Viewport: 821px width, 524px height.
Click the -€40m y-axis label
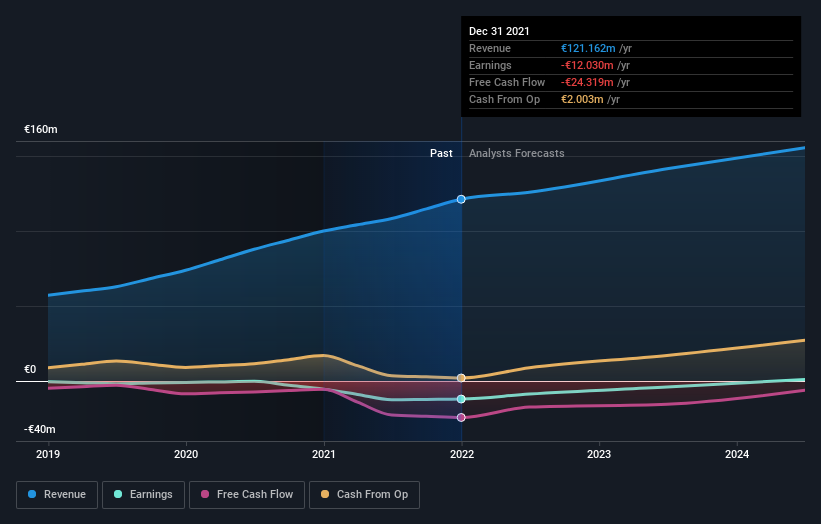[40, 429]
